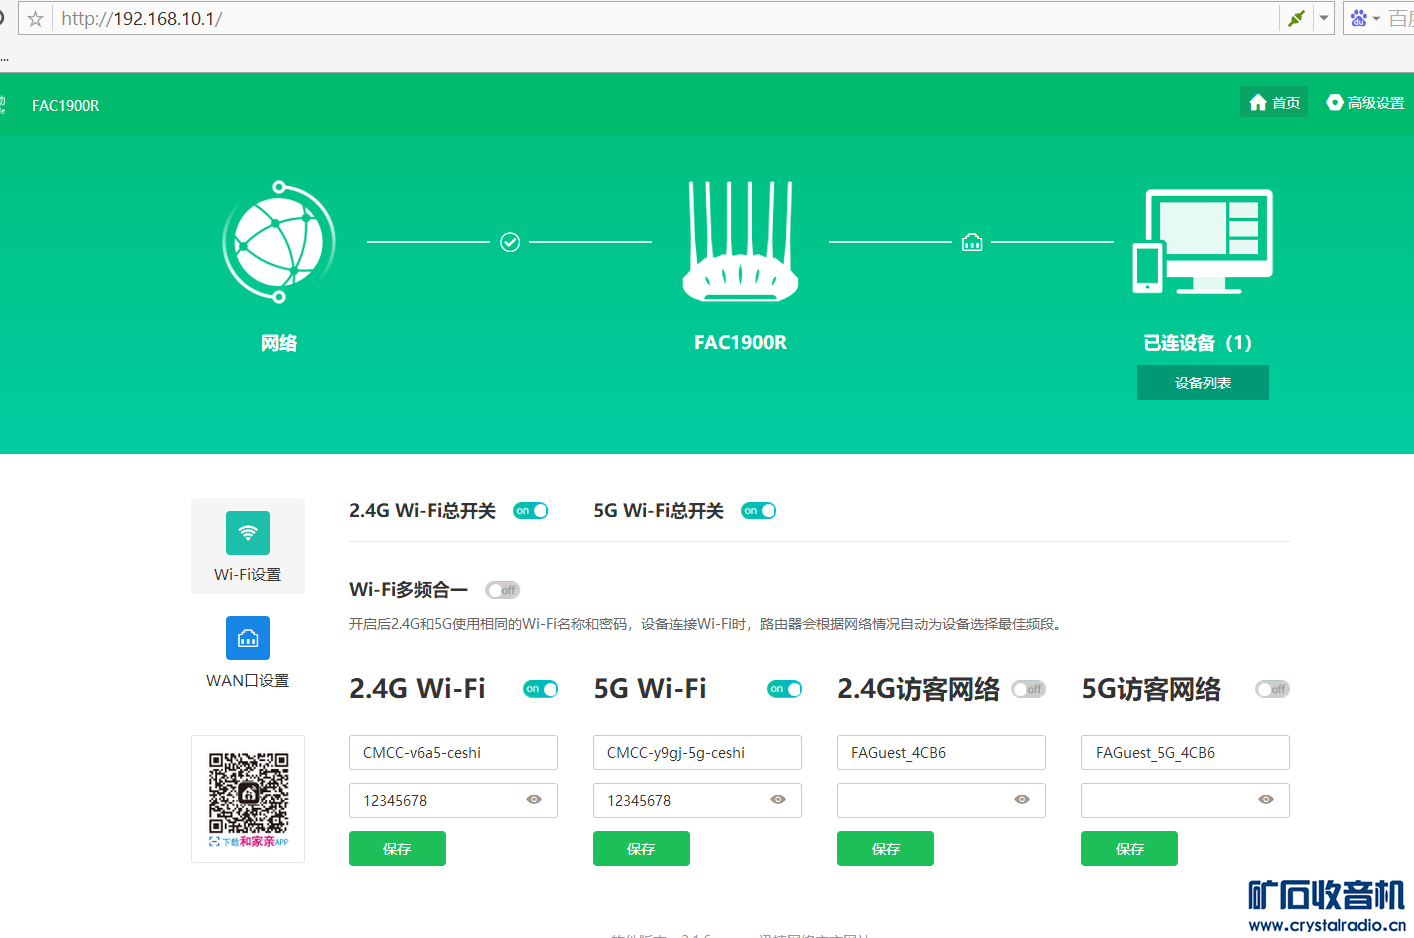Toggle 2.4G guest password visibility eye

click(1022, 799)
